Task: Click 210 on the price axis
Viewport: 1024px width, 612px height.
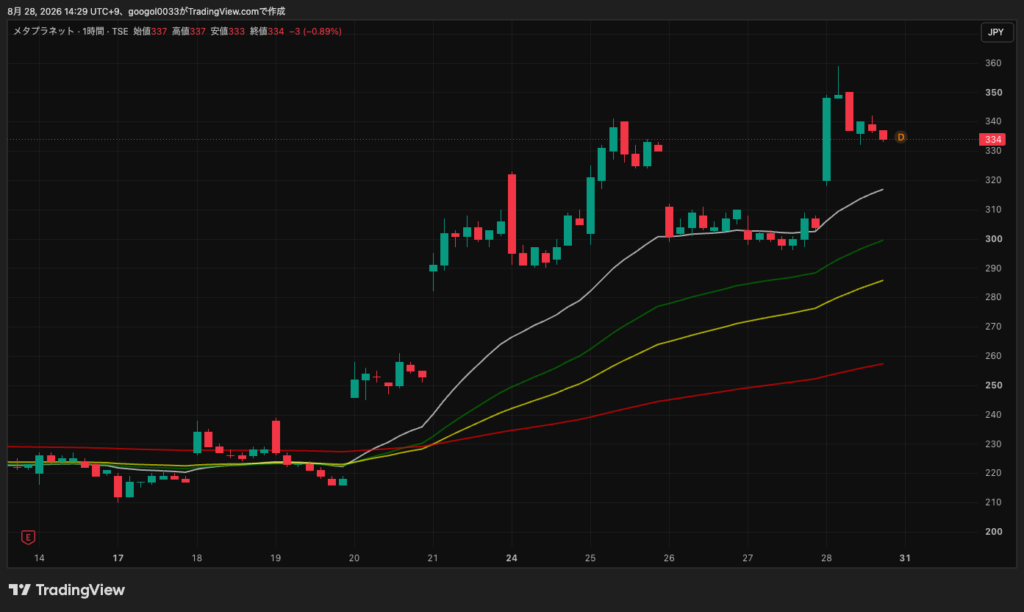Action: point(993,502)
